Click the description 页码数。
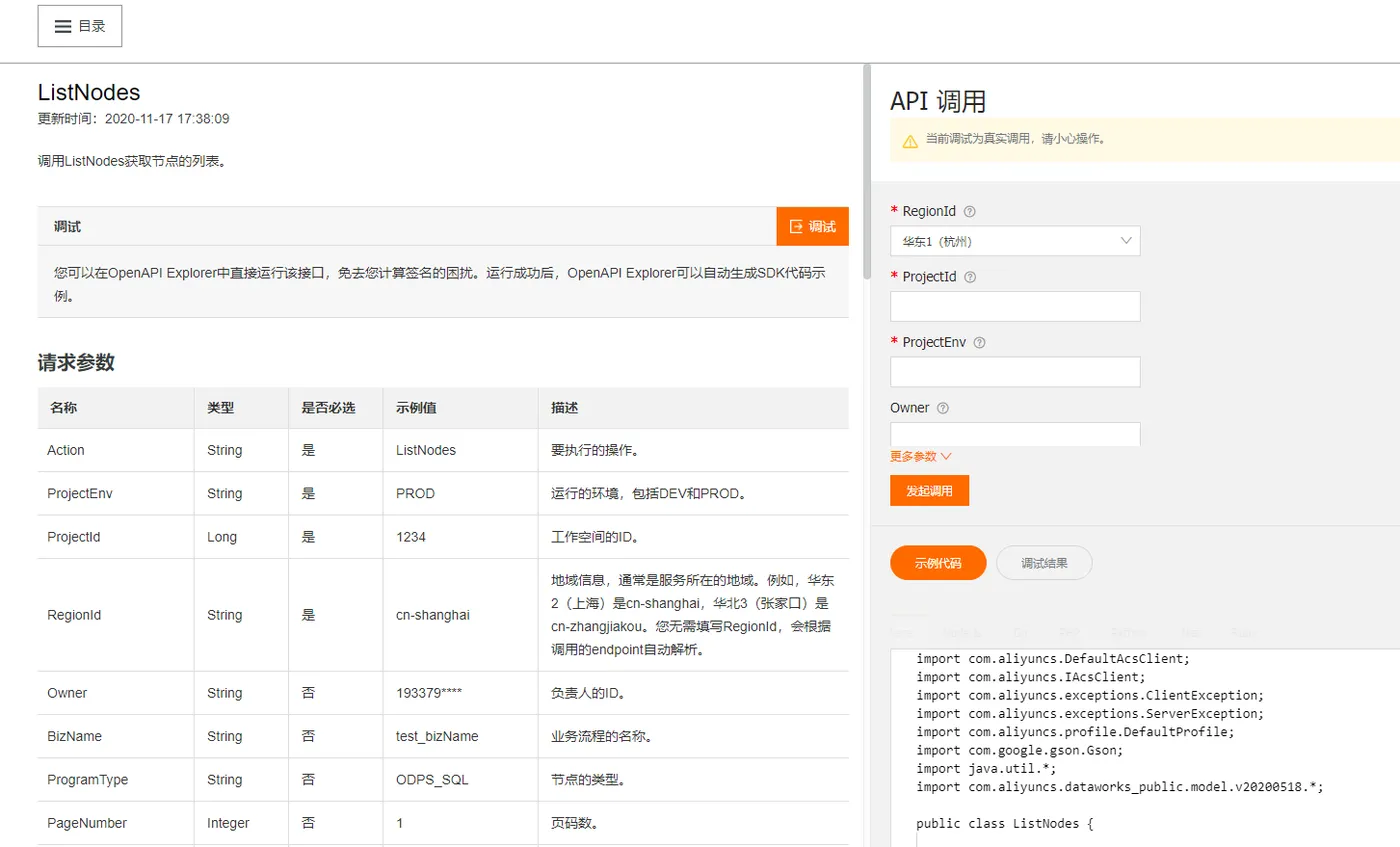The image size is (1400, 847). coord(575,823)
